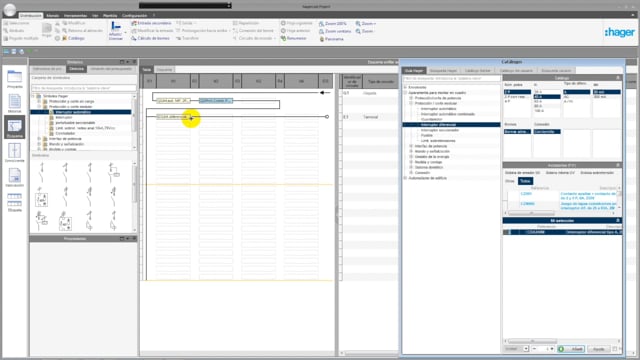The width and height of the screenshot is (640, 360).
Task: Select Interruptor automático in the symbols tree
Action: [x=73, y=112]
